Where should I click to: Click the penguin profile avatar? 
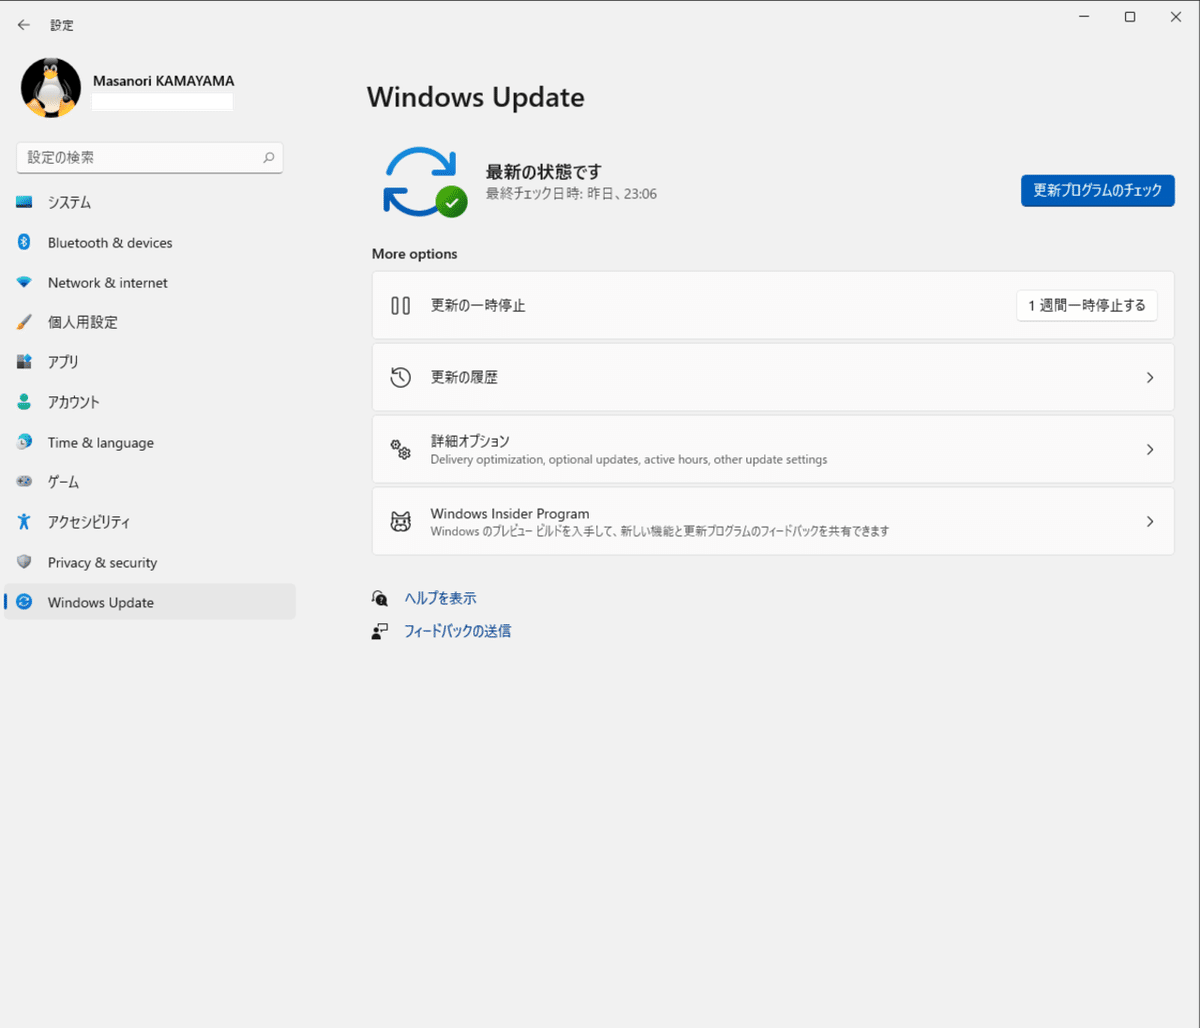[51, 88]
